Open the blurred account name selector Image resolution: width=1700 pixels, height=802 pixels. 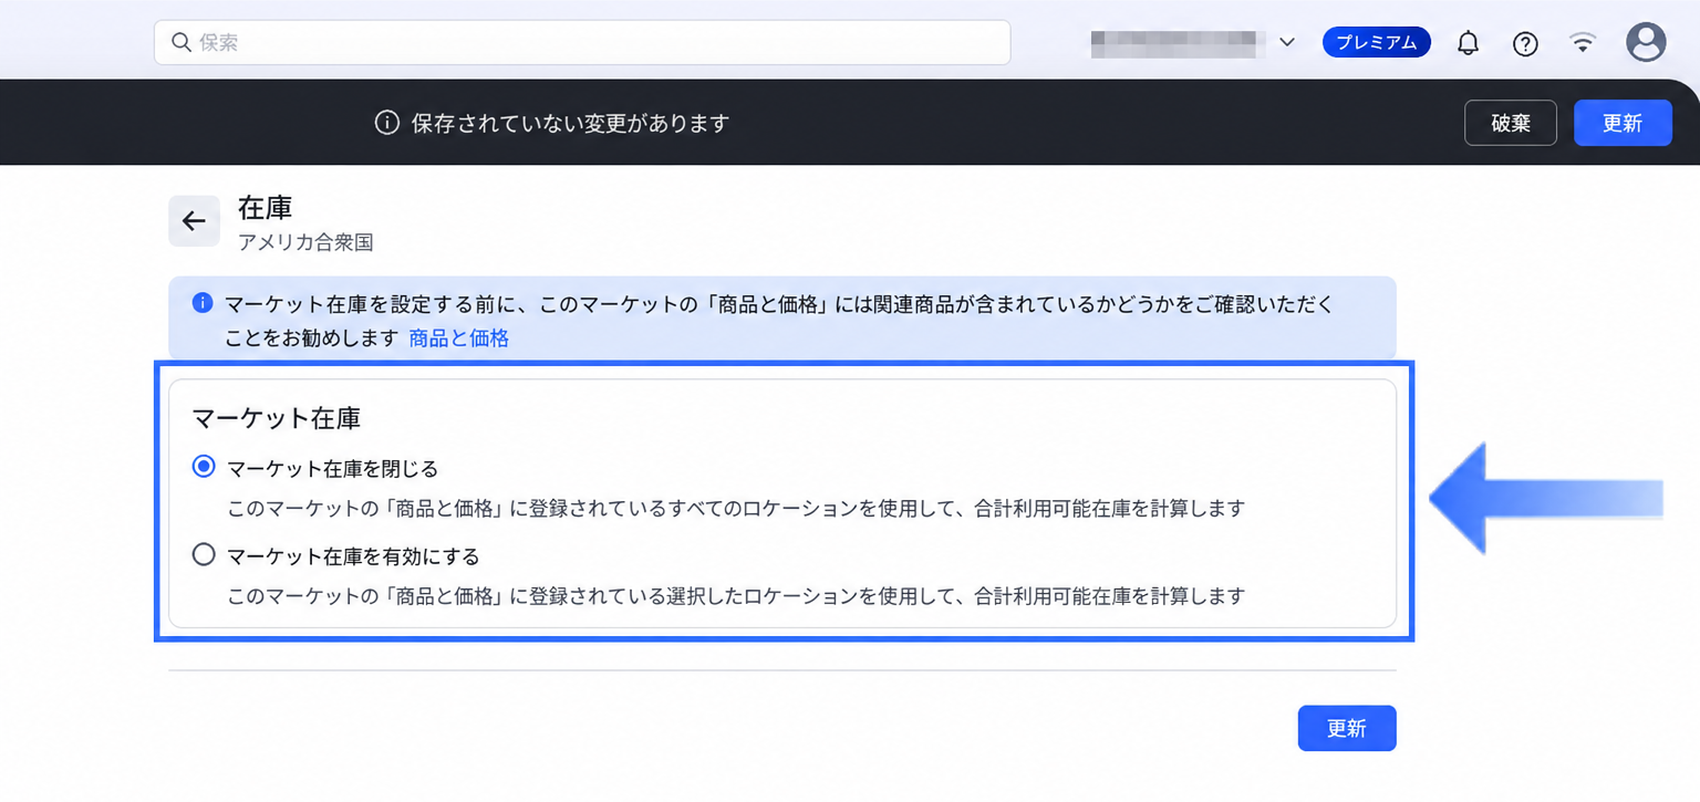pyautogui.click(x=1173, y=44)
